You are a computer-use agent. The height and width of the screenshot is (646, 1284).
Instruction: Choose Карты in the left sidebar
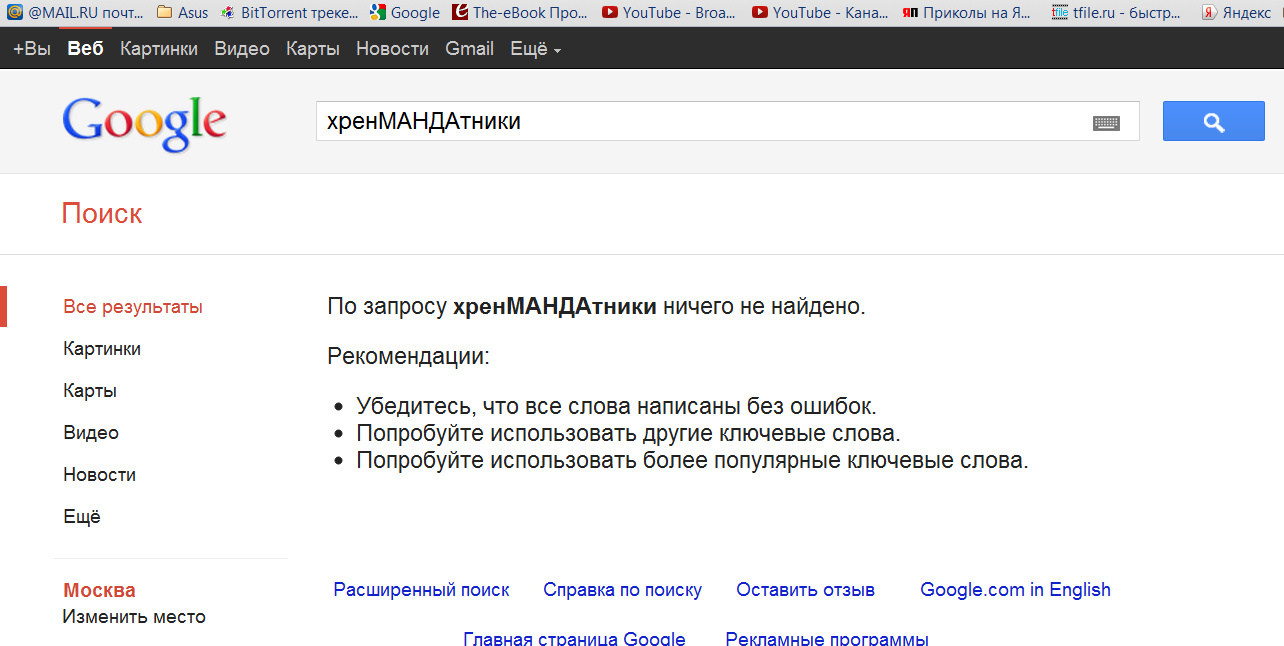90,391
